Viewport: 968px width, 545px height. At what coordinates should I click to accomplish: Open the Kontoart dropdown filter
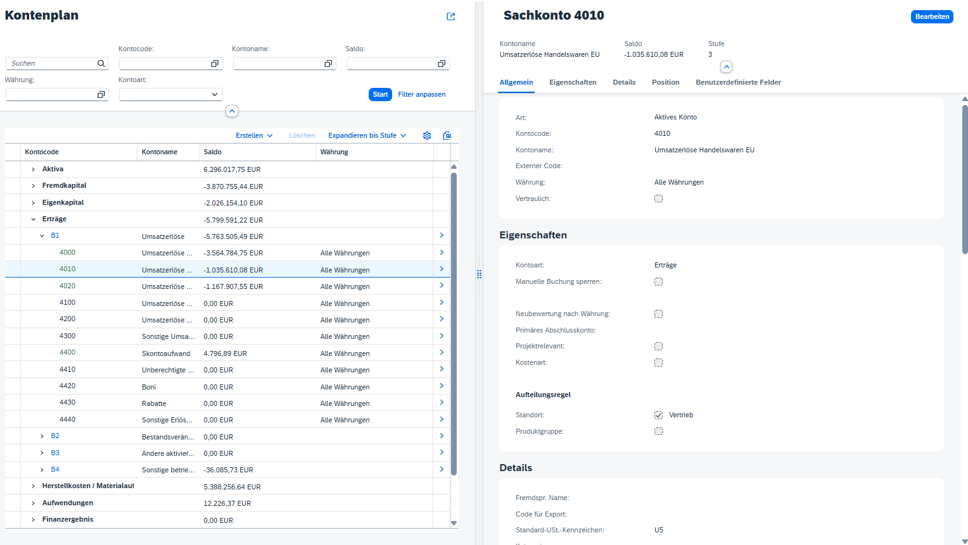coord(170,94)
